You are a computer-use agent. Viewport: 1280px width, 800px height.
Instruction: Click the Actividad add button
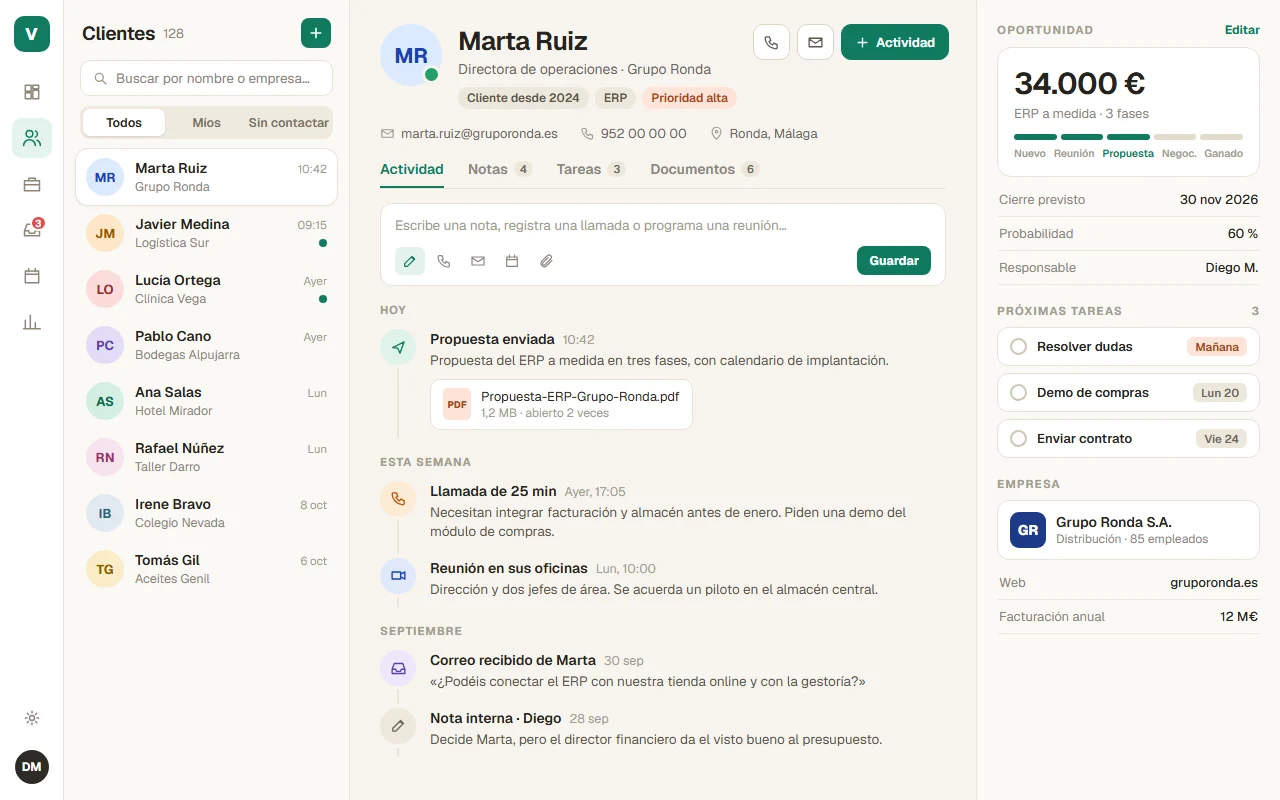click(x=895, y=42)
